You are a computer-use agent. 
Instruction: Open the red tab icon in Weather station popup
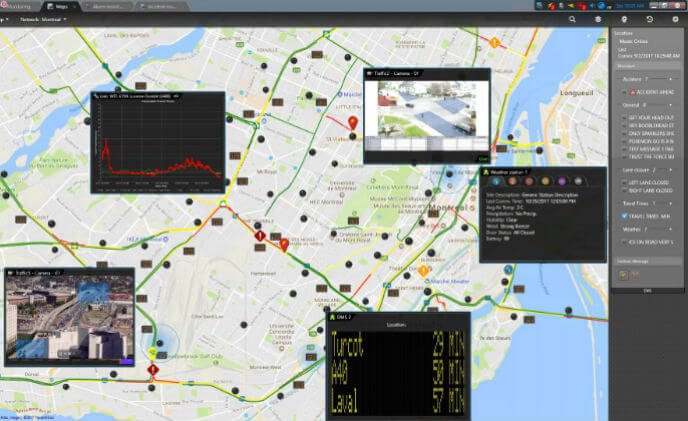click(x=529, y=181)
